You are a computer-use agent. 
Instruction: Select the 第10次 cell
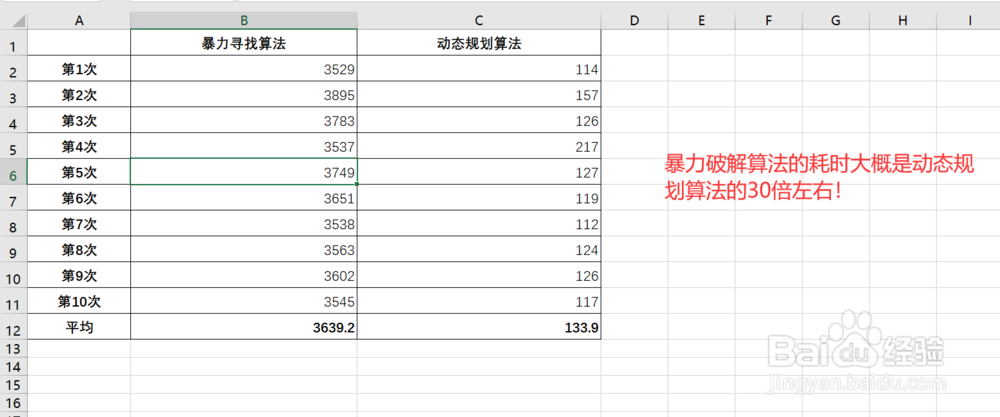[x=79, y=301]
